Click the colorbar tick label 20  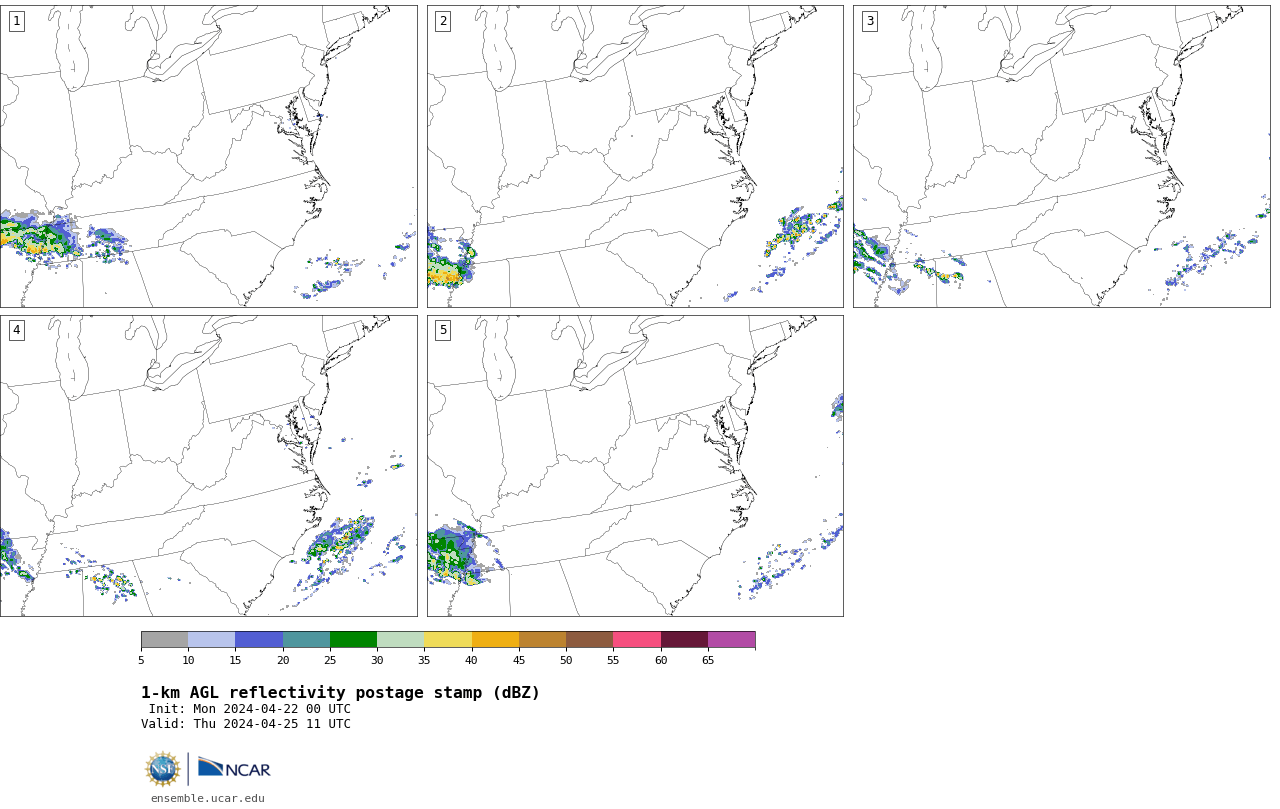[x=283, y=660]
